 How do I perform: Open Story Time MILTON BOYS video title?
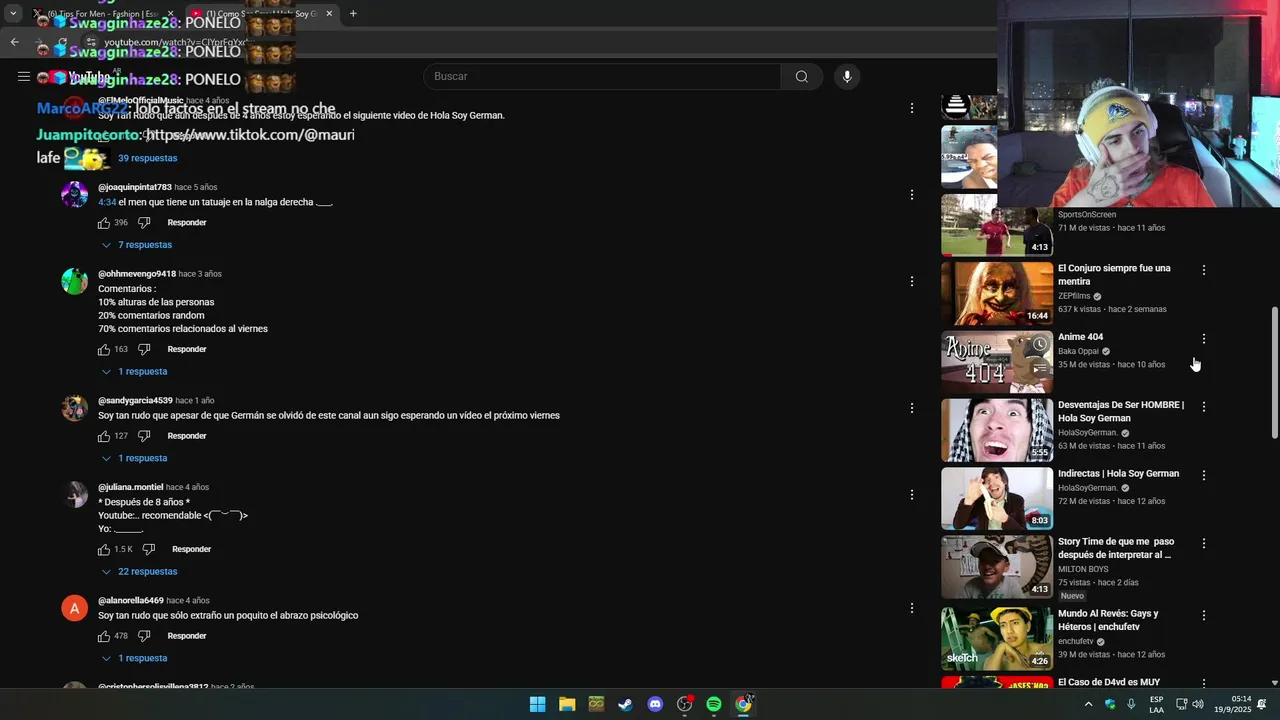click(x=1116, y=548)
